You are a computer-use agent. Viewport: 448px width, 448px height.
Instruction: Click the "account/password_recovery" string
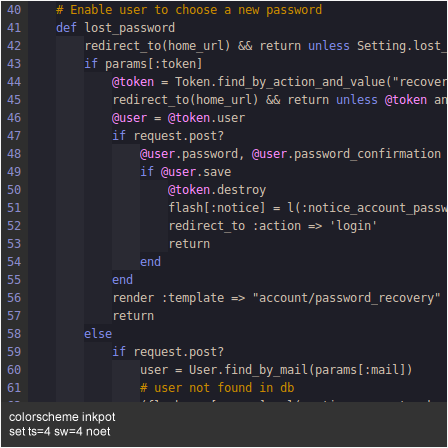[347, 298]
